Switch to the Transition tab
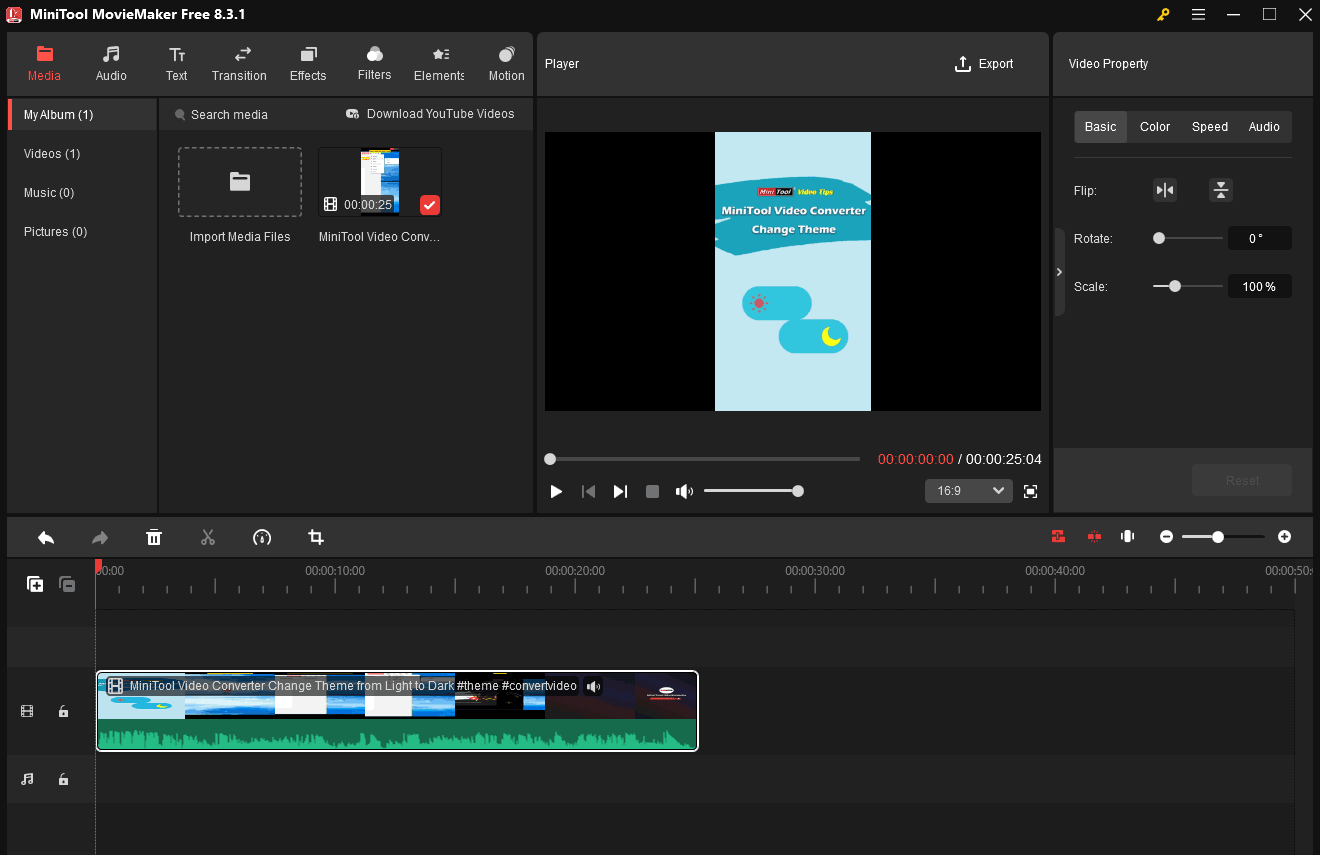The image size is (1320, 855). [x=239, y=64]
